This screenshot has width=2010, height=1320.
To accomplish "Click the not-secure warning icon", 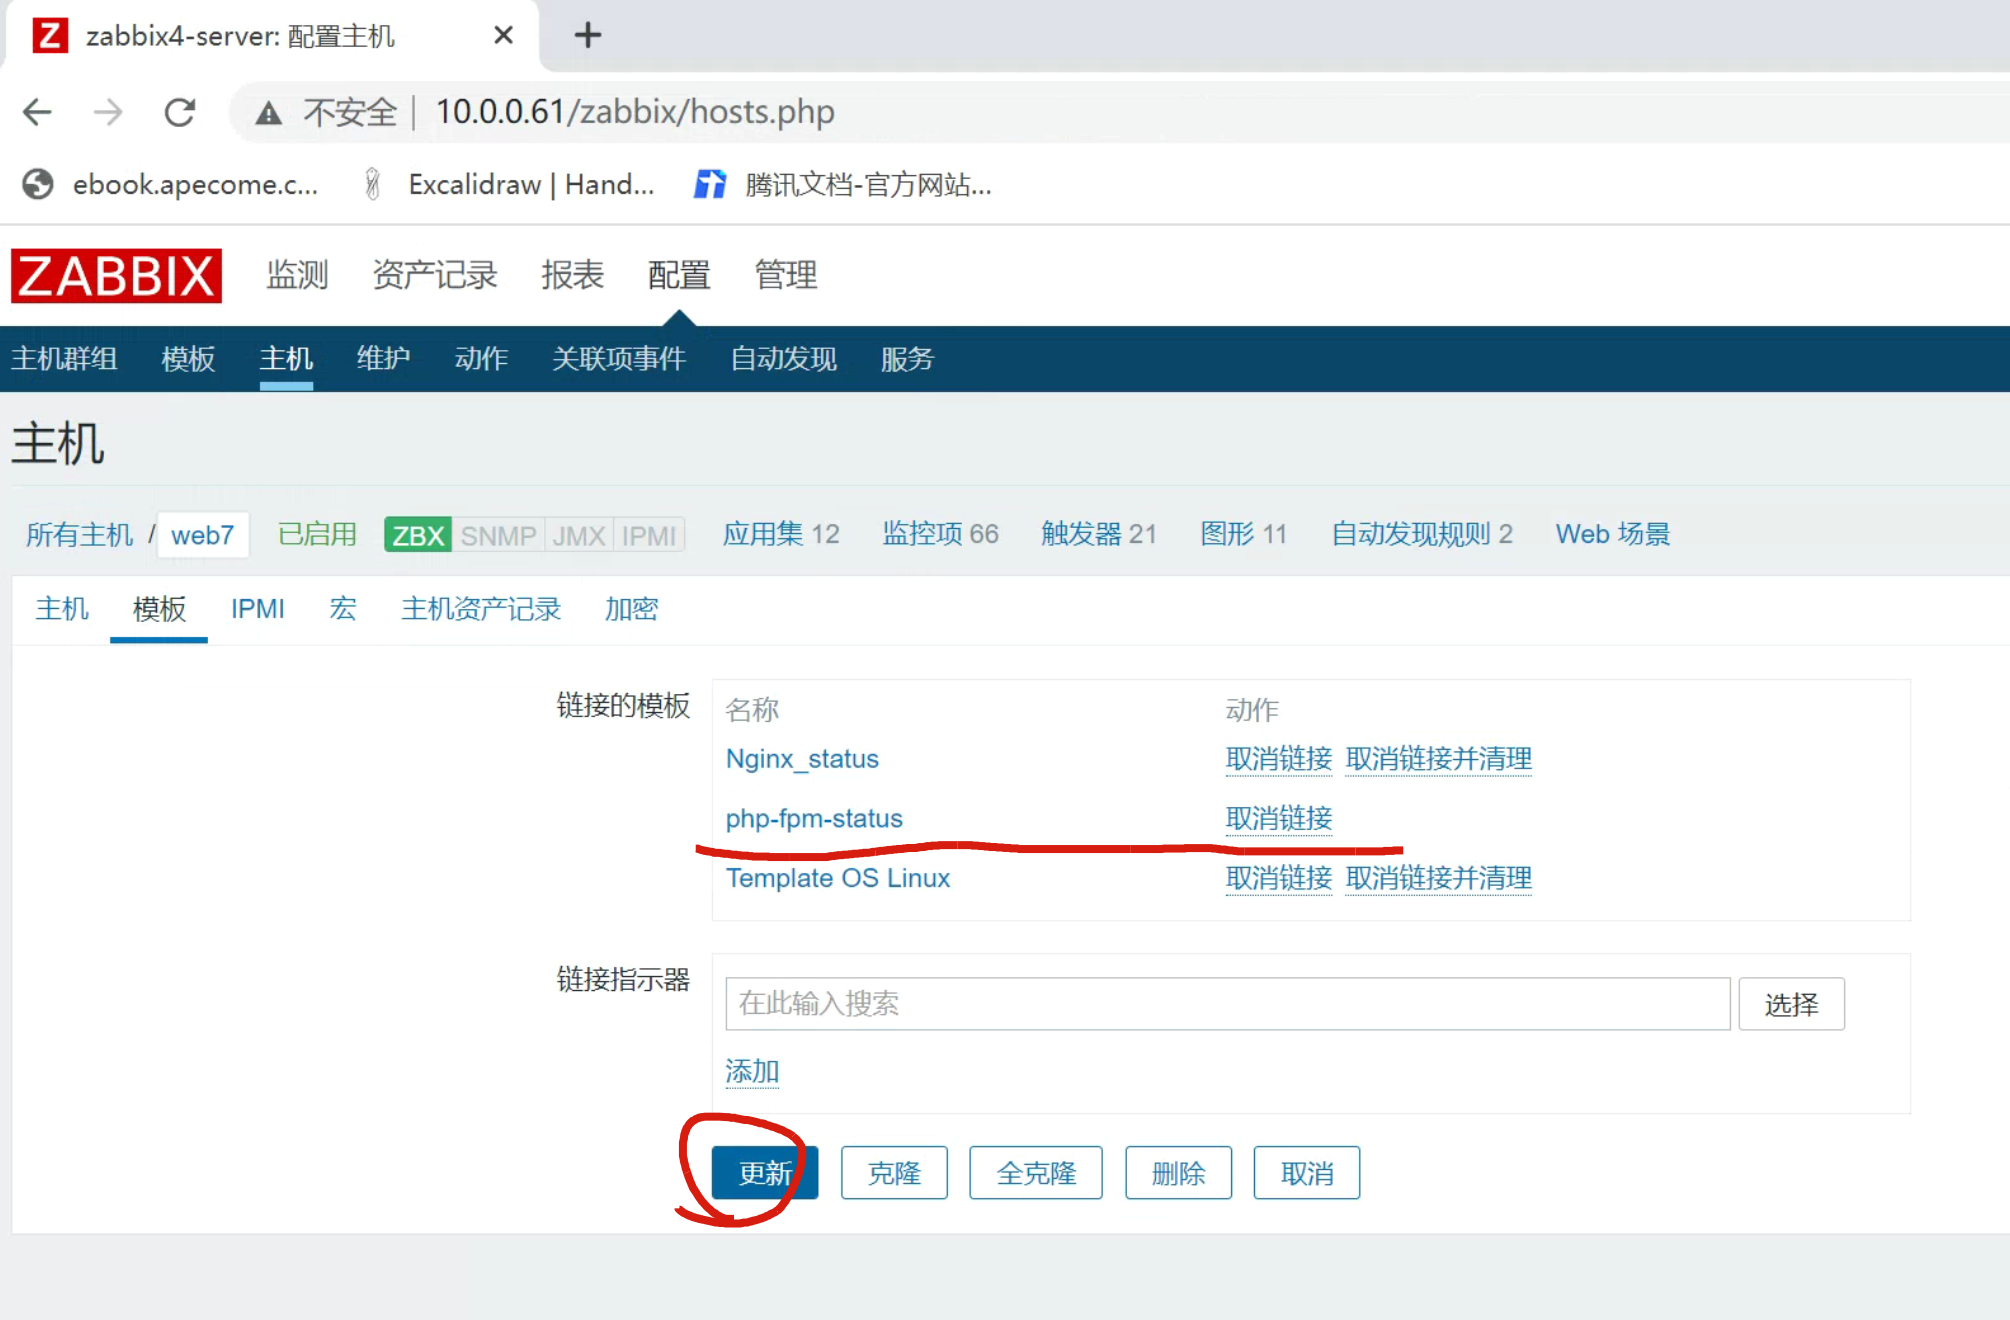I will coord(268,113).
